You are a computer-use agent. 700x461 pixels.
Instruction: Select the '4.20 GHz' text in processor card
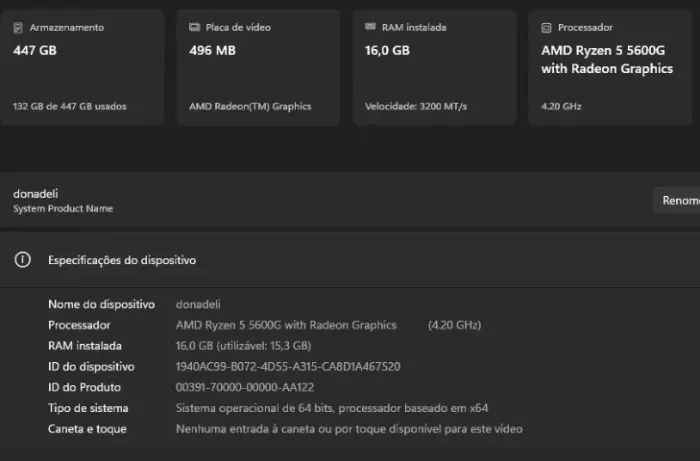coord(561,106)
